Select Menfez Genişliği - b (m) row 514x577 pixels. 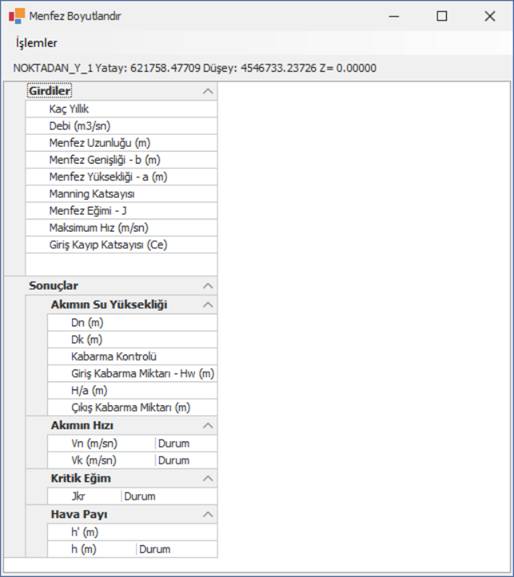121,160
